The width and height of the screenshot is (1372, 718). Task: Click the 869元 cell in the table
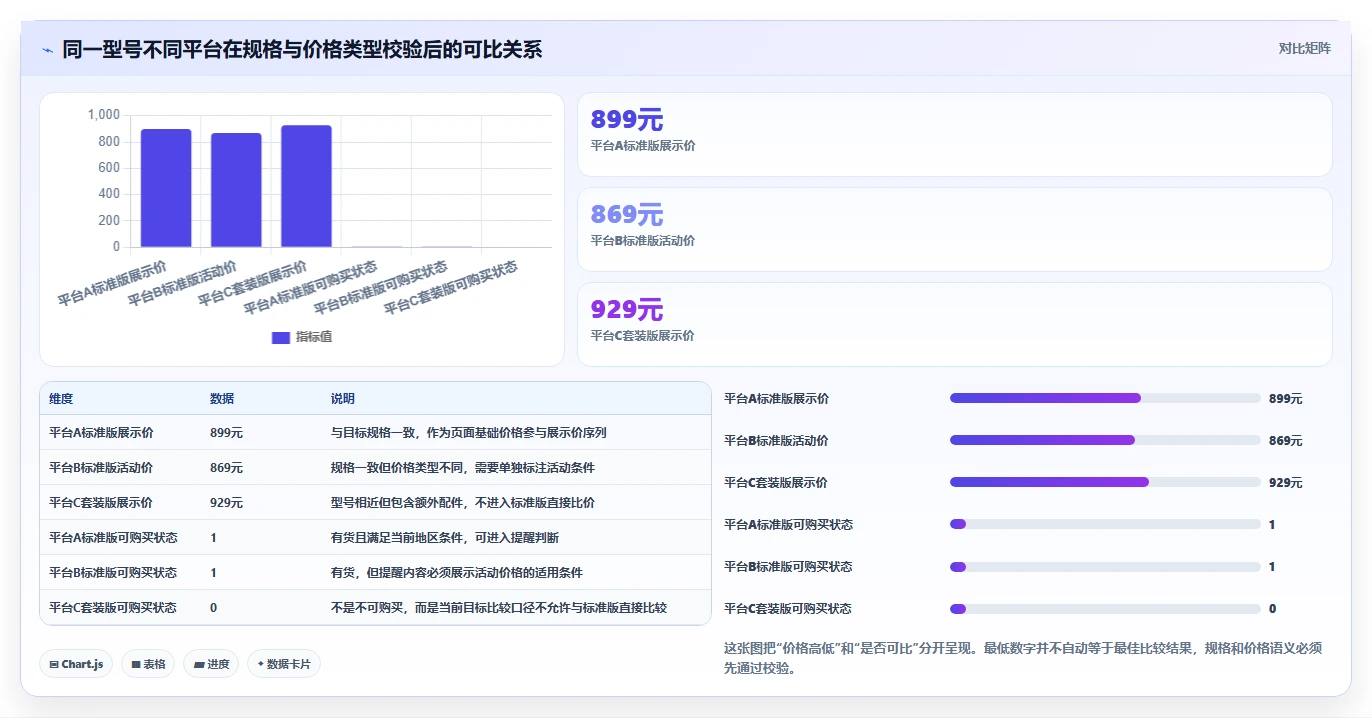[x=226, y=468]
